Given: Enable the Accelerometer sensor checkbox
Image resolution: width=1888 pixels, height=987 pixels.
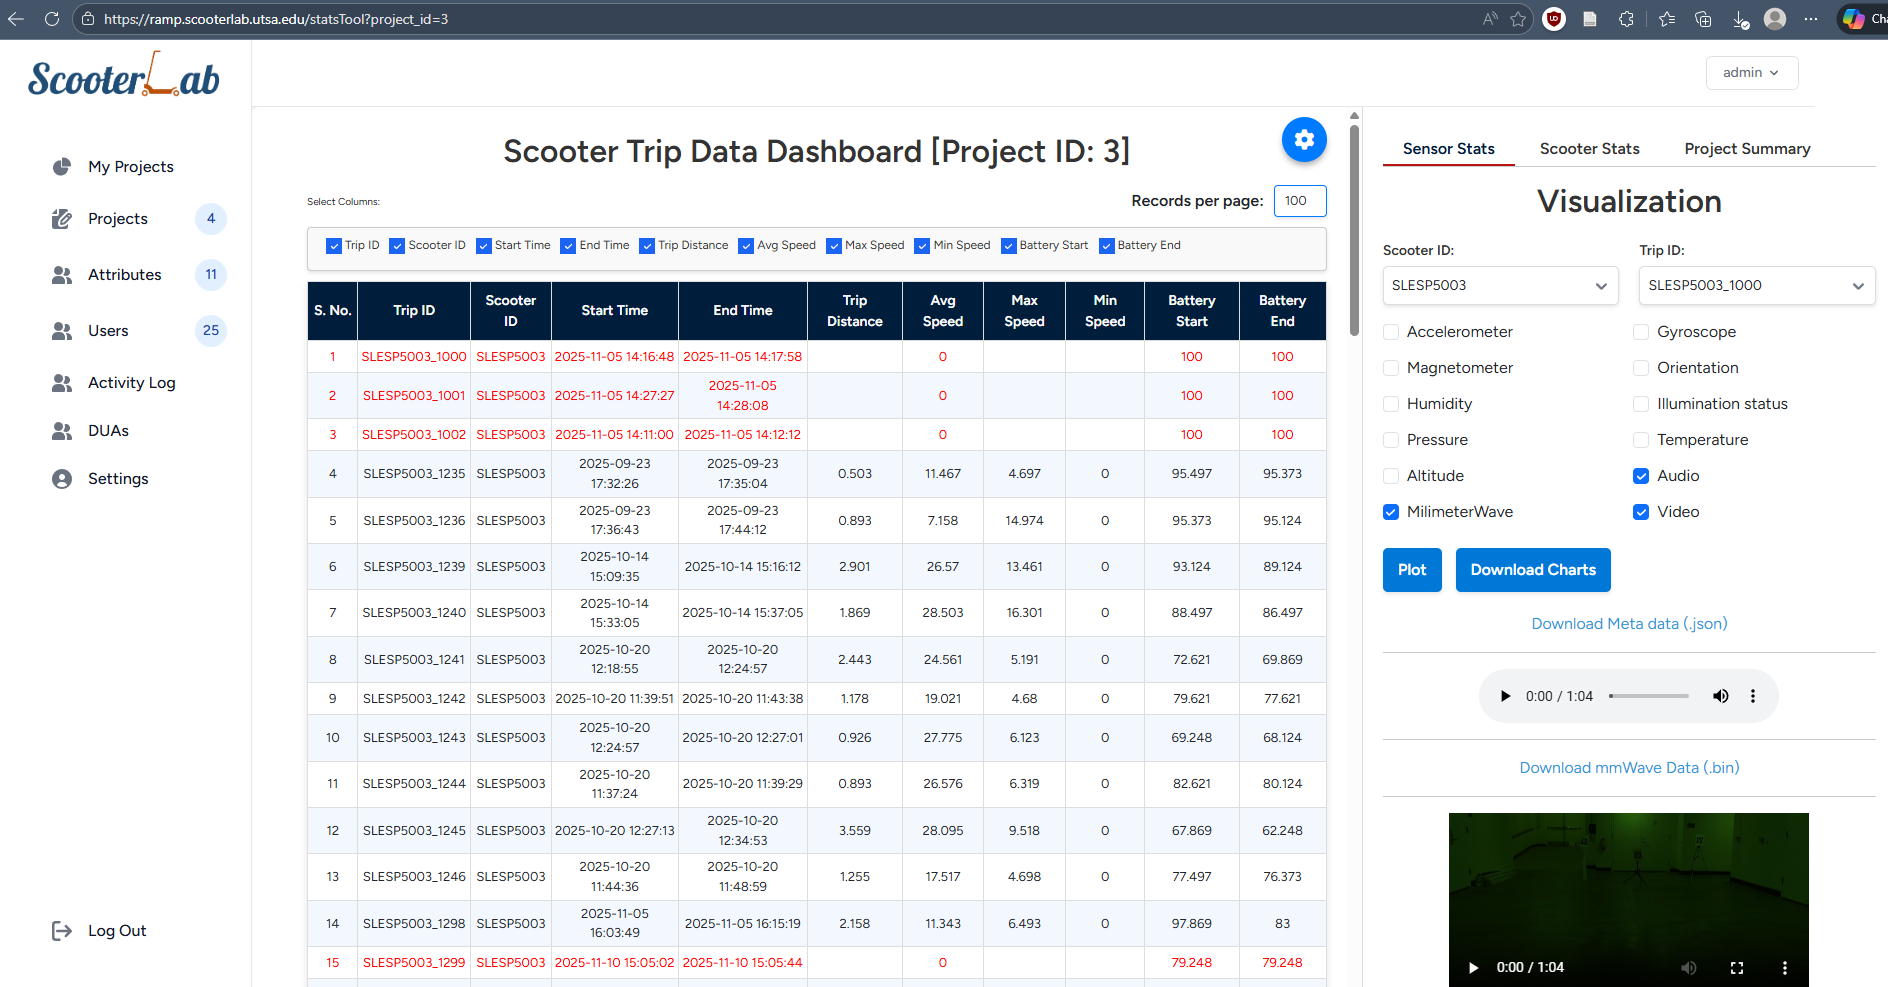Looking at the screenshot, I should coord(1391,331).
